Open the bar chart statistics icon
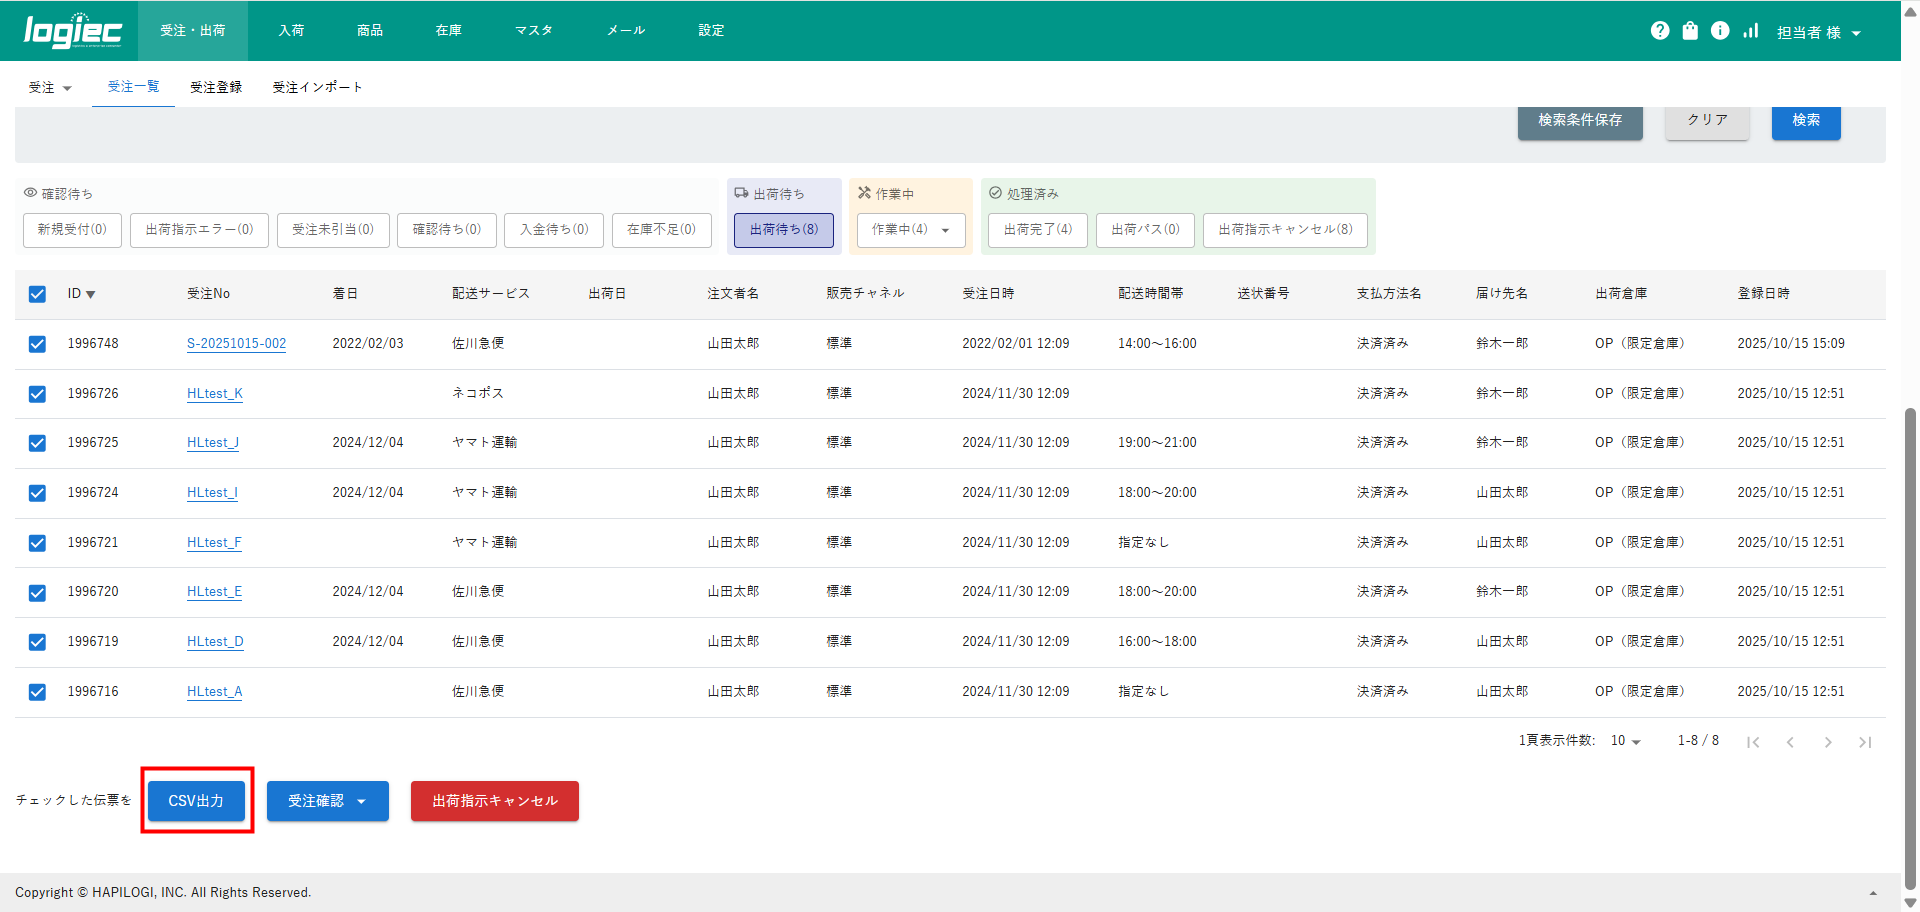Viewport: 1920px width, 912px height. (1750, 31)
